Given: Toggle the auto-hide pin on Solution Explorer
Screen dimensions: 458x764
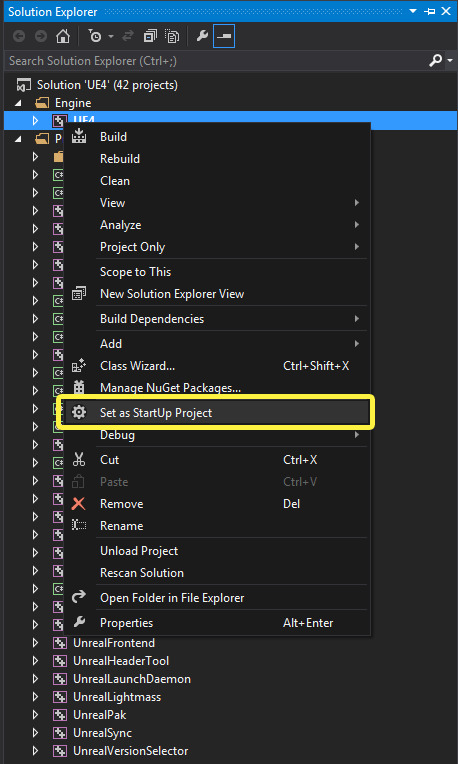Looking at the screenshot, I should (x=430, y=11).
